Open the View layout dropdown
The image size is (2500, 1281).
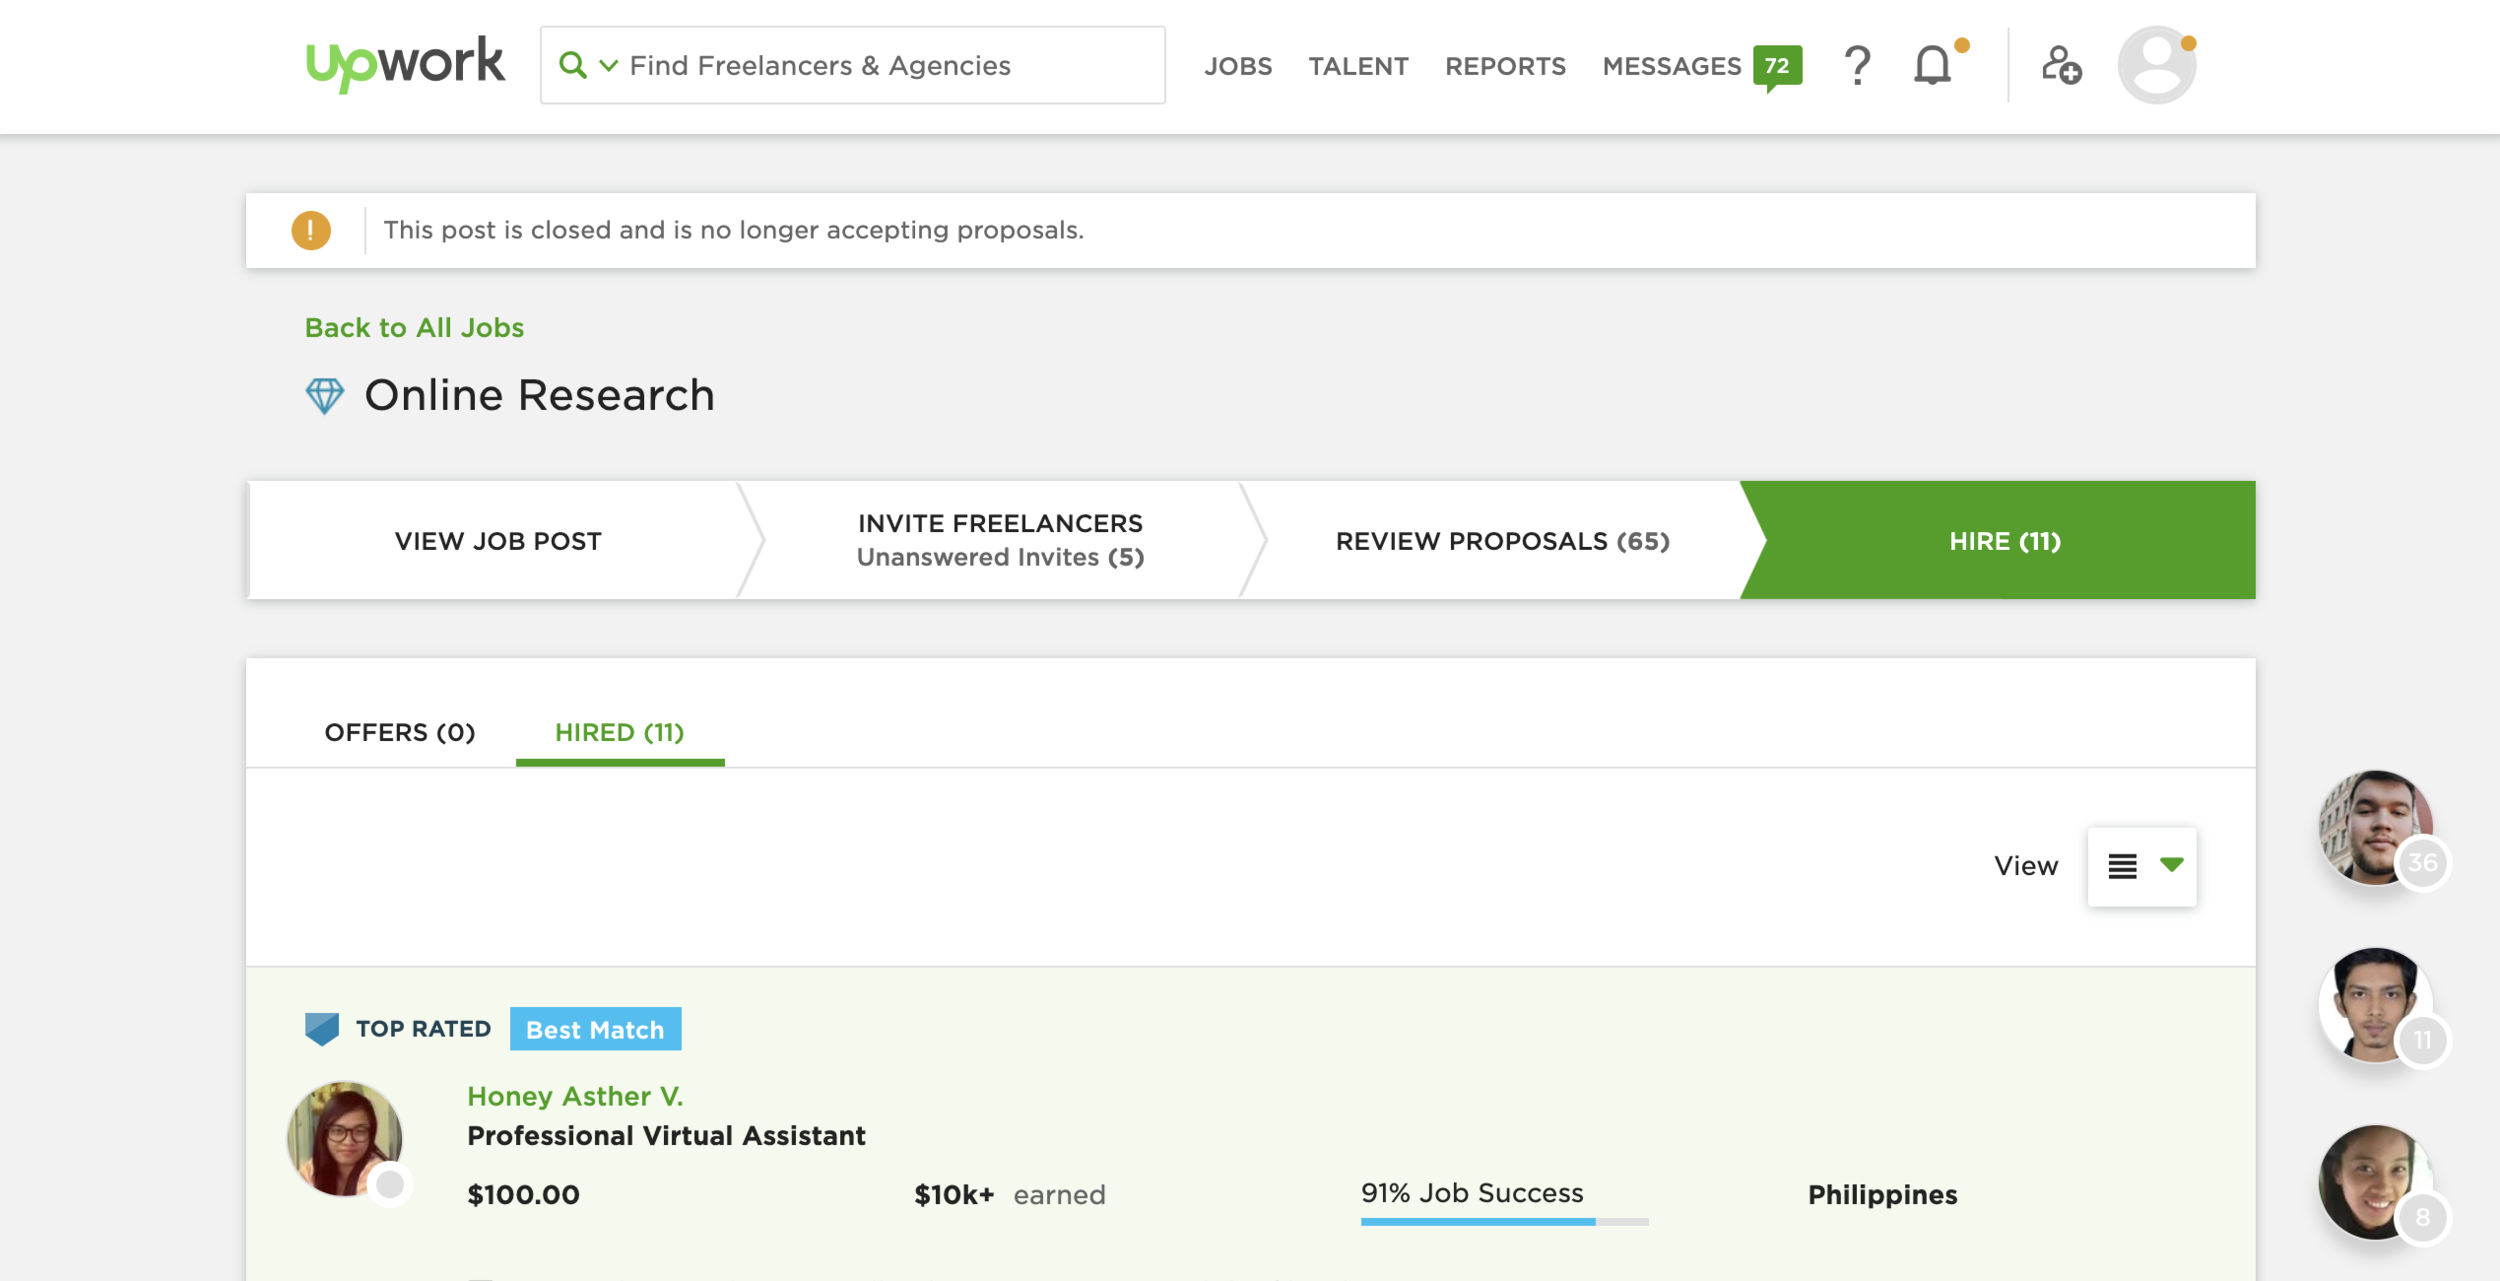point(2141,866)
